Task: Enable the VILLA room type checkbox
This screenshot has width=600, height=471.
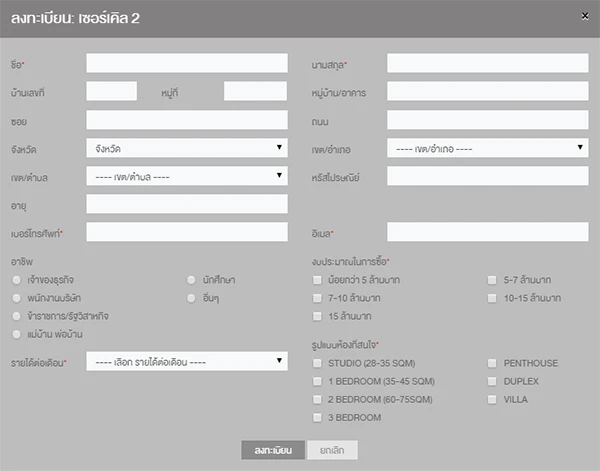Action: pyautogui.click(x=492, y=399)
